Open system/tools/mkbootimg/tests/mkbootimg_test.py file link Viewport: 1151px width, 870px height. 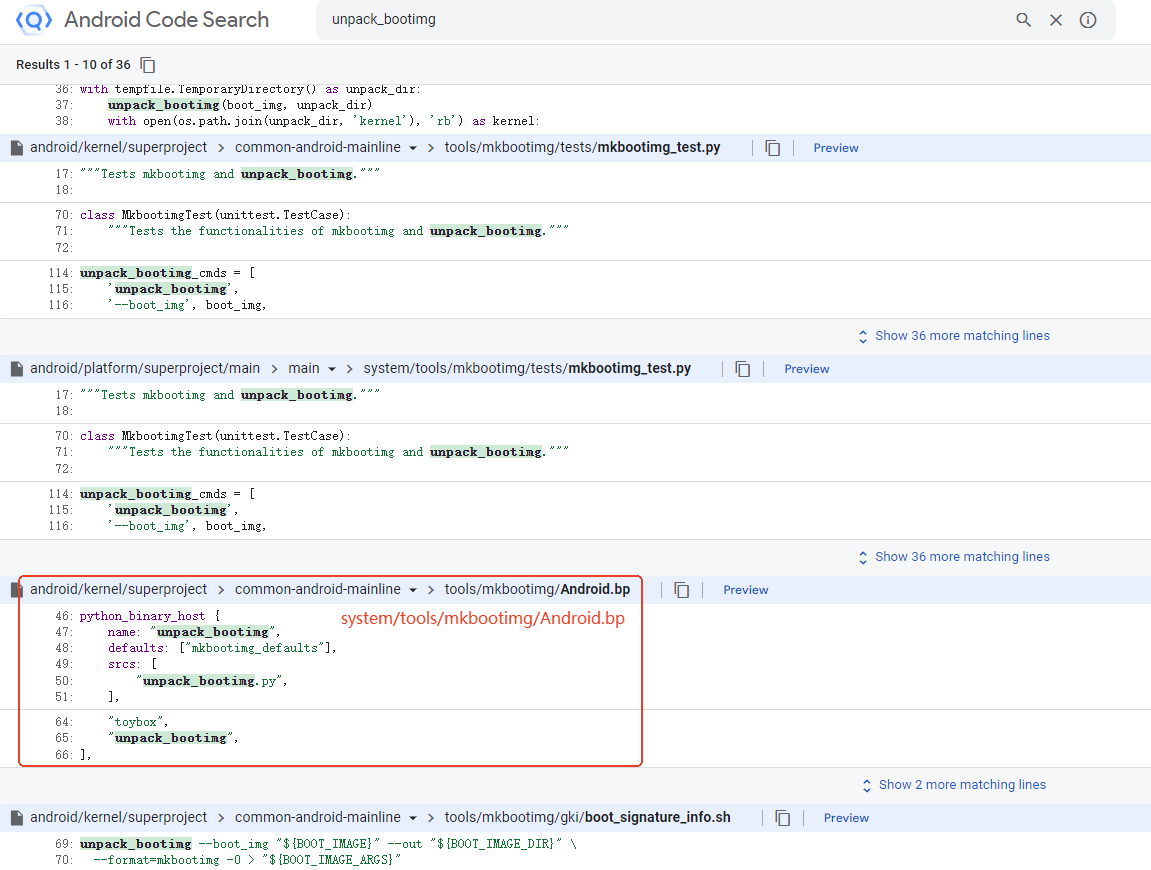527,369
